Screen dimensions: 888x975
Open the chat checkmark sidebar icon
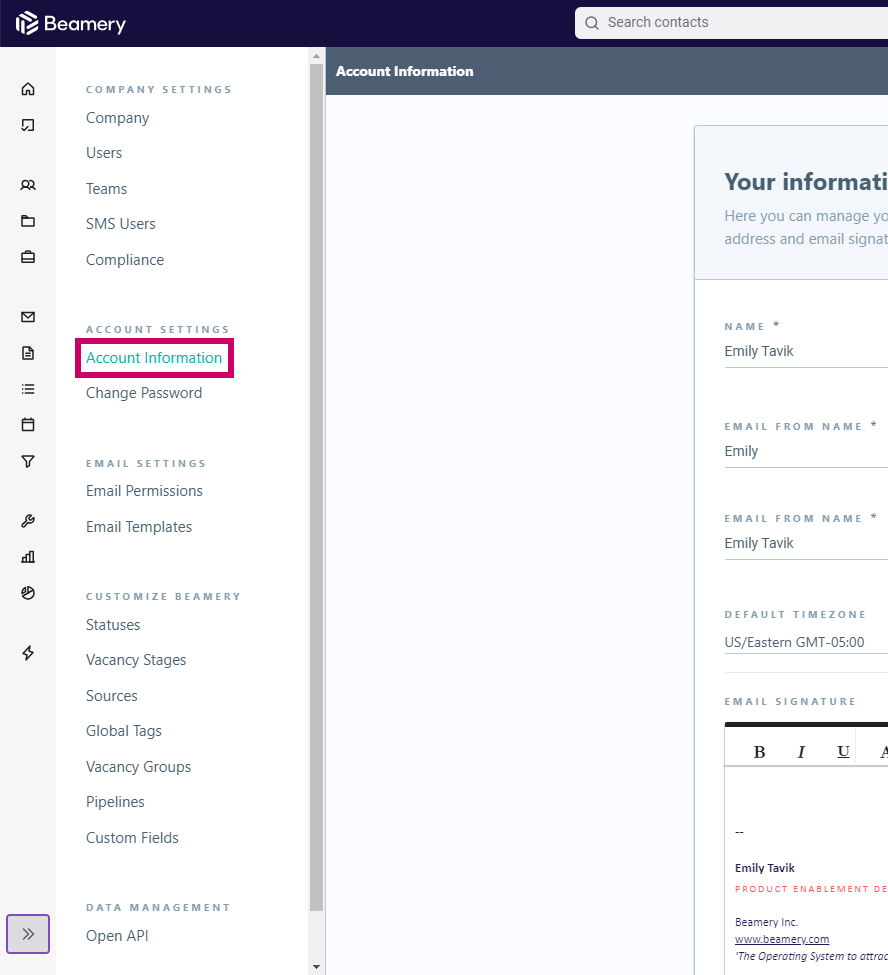28,125
